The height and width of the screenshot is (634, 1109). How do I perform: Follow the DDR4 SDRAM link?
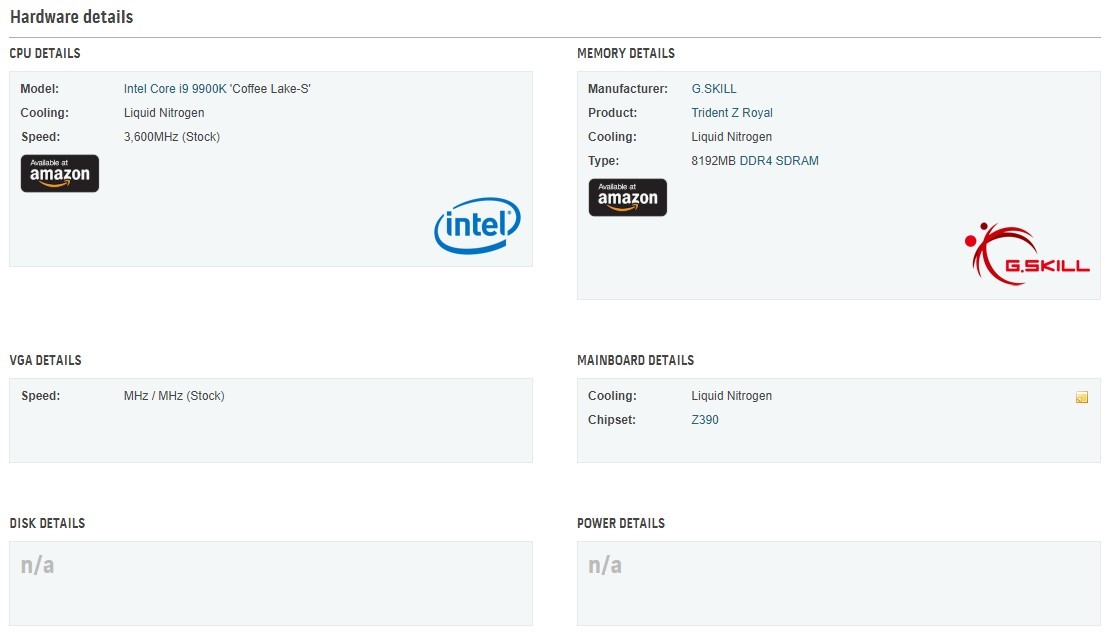coord(779,161)
